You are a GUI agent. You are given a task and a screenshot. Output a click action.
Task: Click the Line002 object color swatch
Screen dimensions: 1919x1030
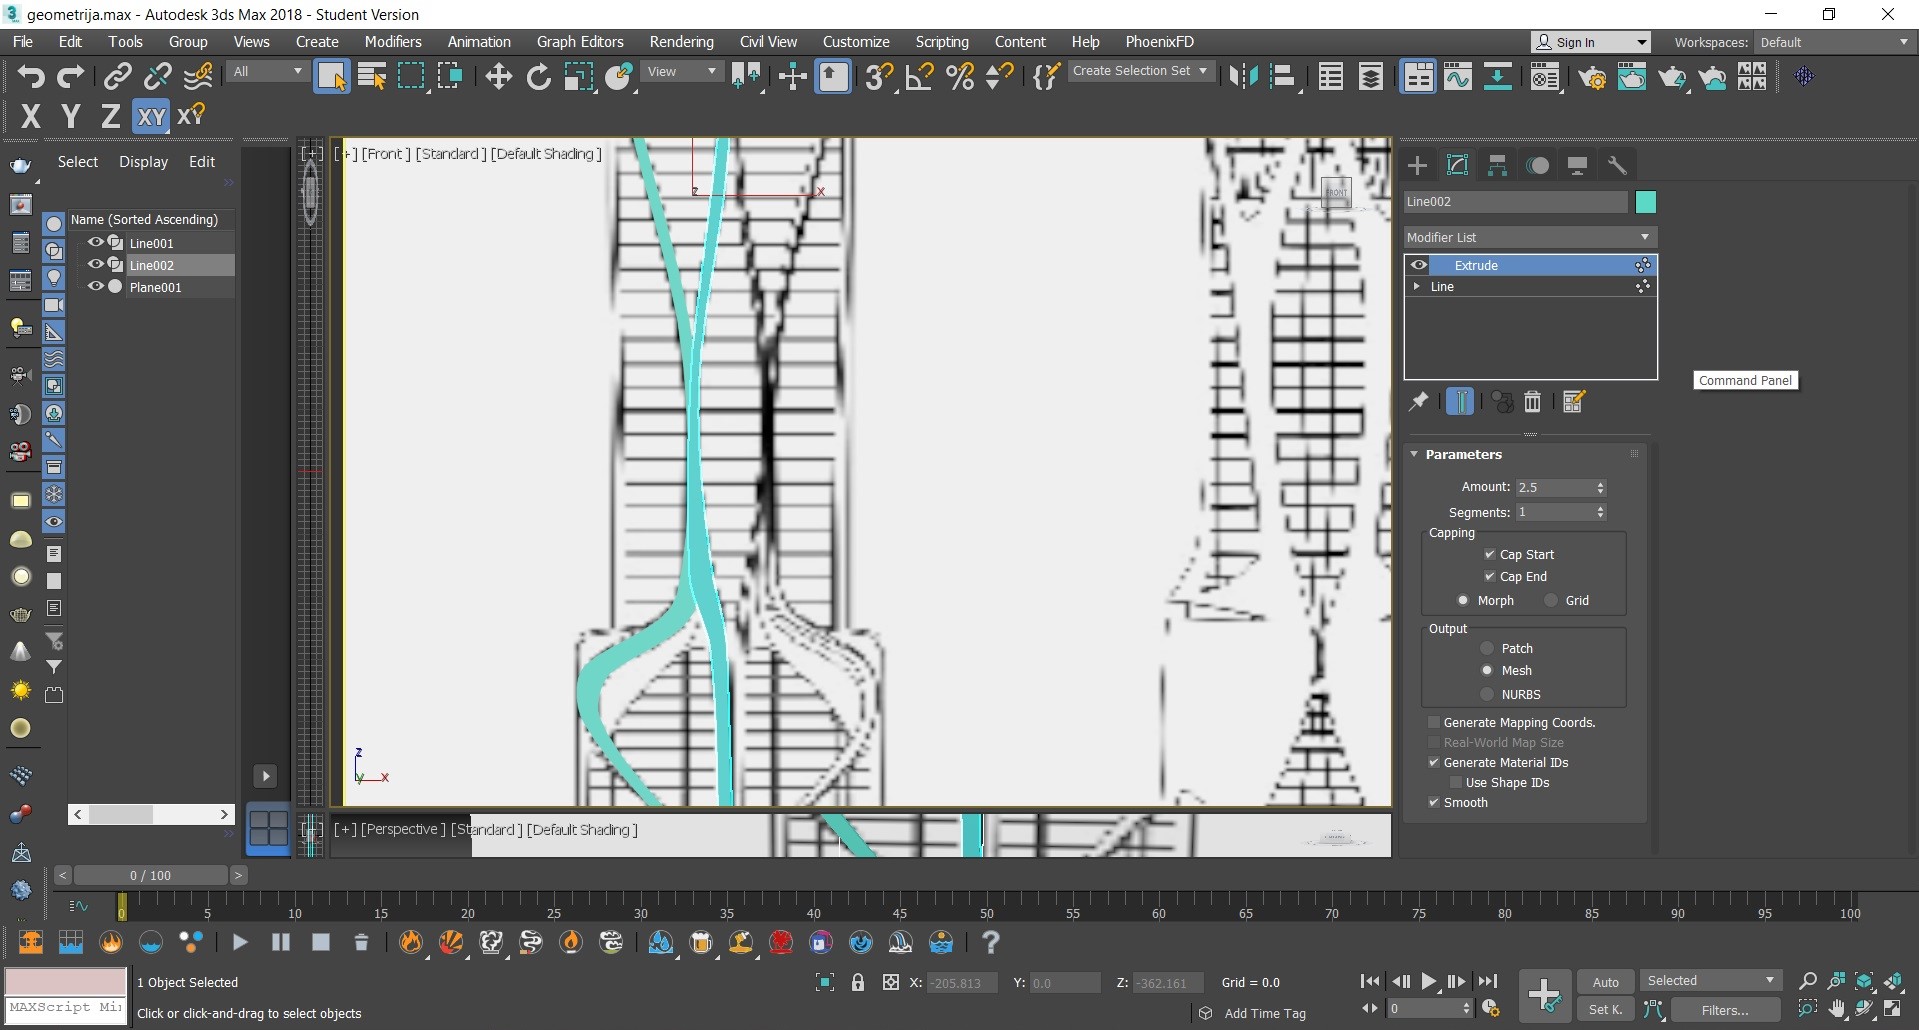(1645, 202)
